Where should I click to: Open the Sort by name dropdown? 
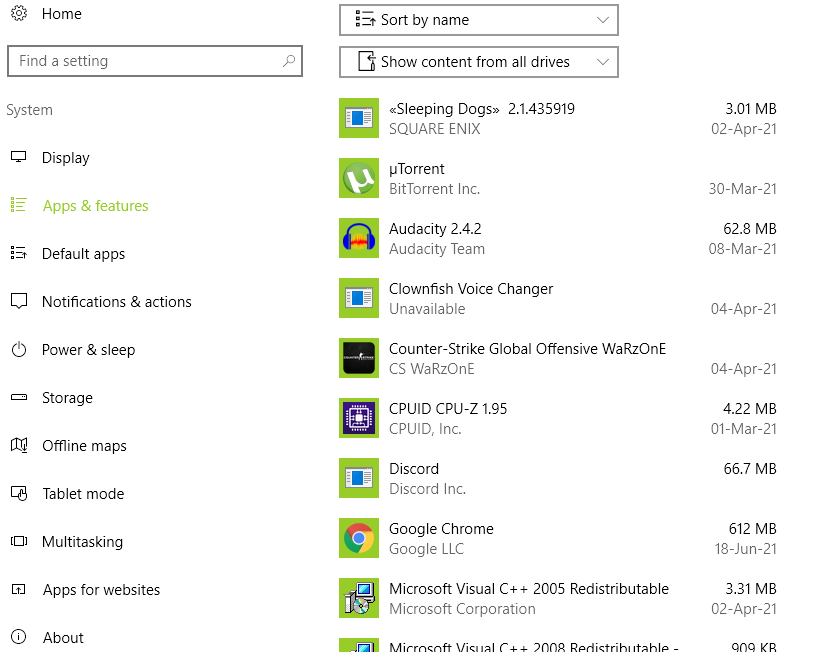(479, 20)
